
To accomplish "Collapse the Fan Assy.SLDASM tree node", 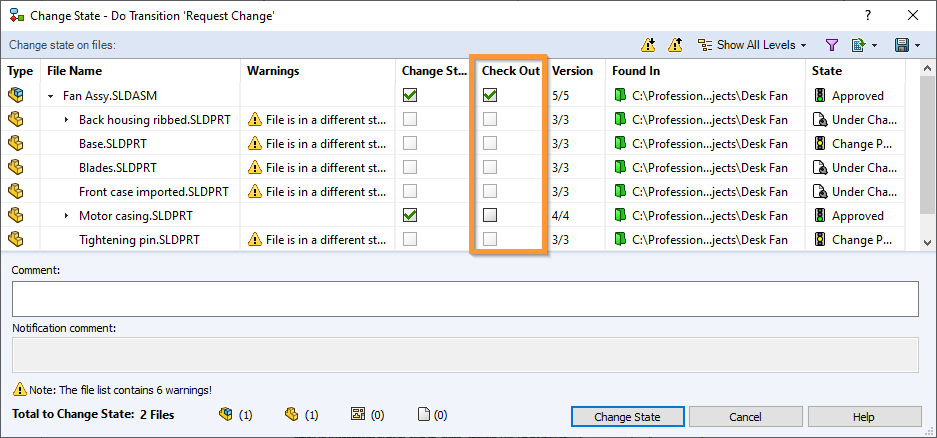I will pyautogui.click(x=50, y=96).
